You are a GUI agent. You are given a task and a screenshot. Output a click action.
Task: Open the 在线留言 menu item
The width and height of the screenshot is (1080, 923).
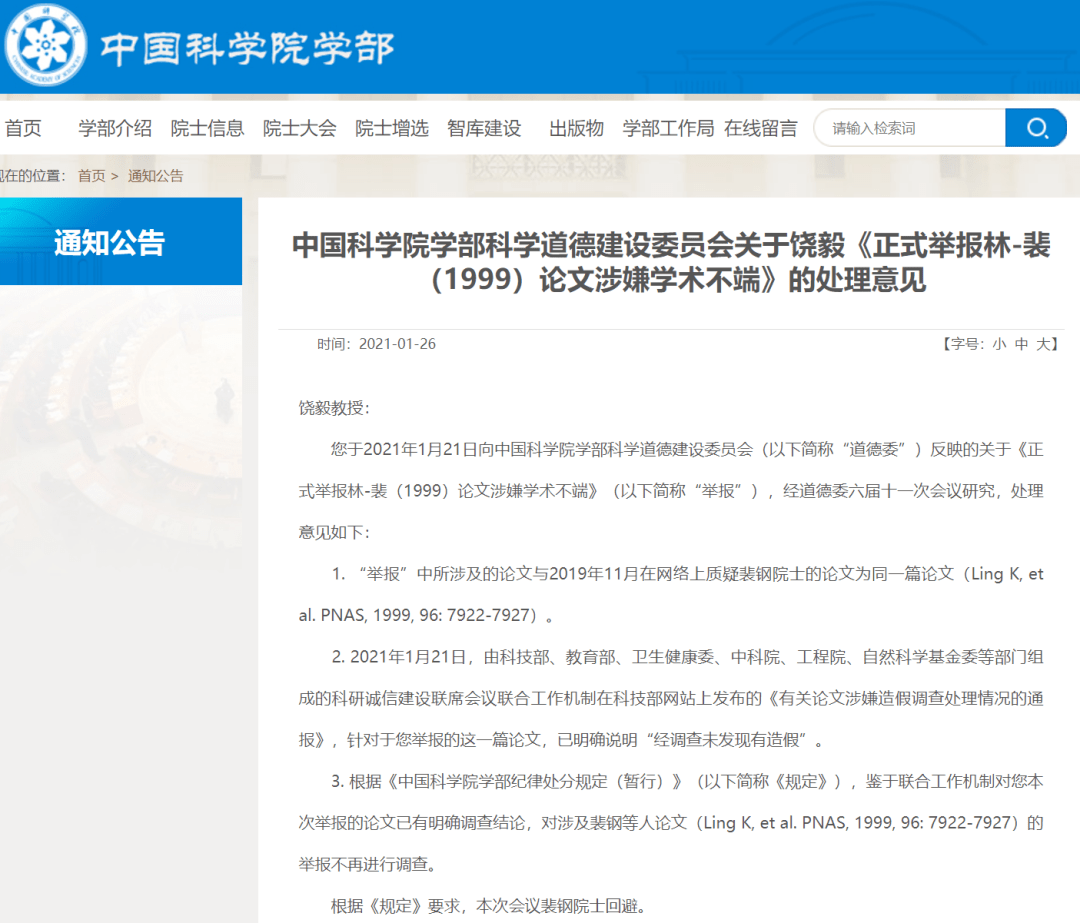coord(760,128)
